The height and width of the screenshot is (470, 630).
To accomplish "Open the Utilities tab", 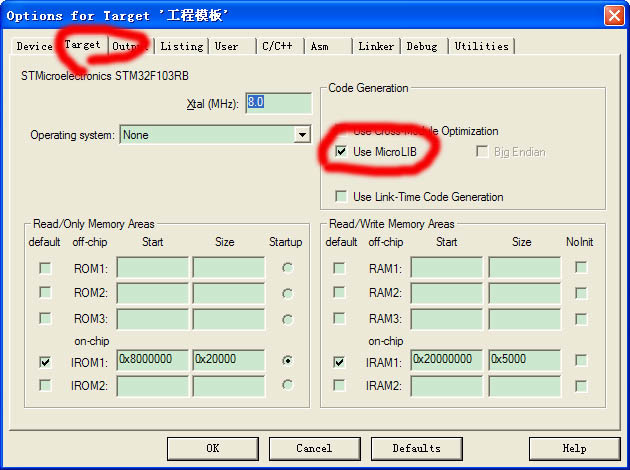I will [x=481, y=46].
